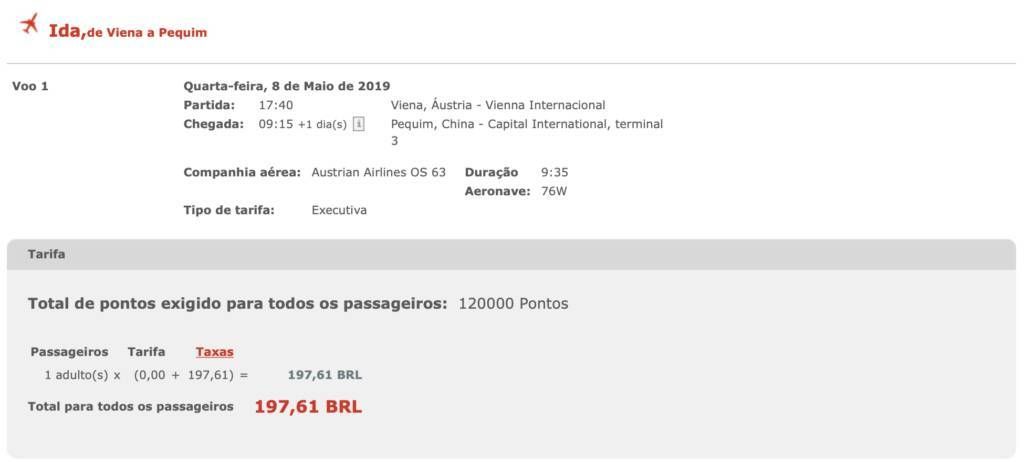This screenshot has width=1024, height=462.
Task: Select the date Quarta-feira, 8 de Maio de 2019
Action: tap(287, 86)
